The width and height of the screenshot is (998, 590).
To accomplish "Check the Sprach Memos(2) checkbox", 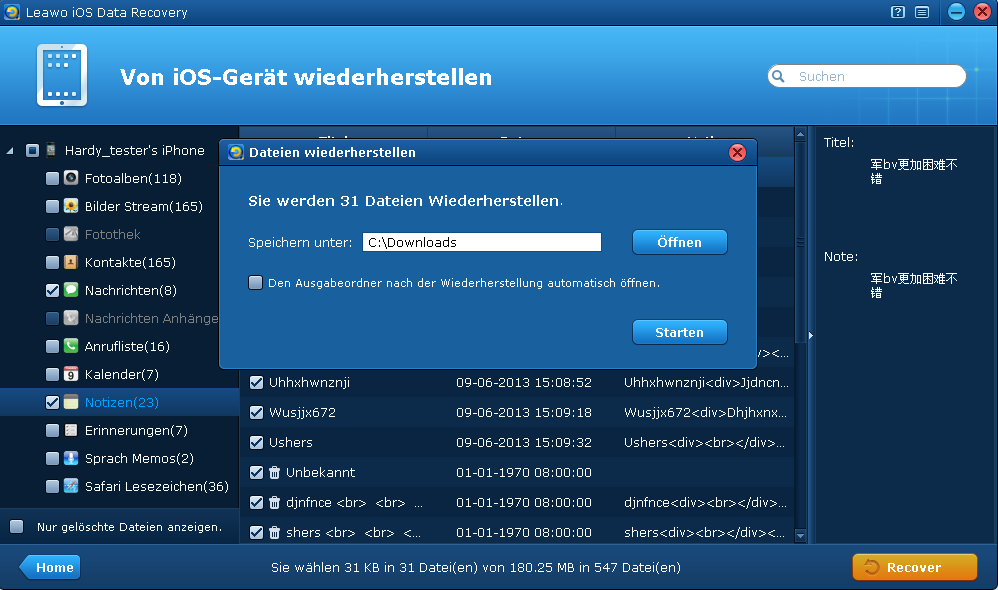I will pos(53,458).
